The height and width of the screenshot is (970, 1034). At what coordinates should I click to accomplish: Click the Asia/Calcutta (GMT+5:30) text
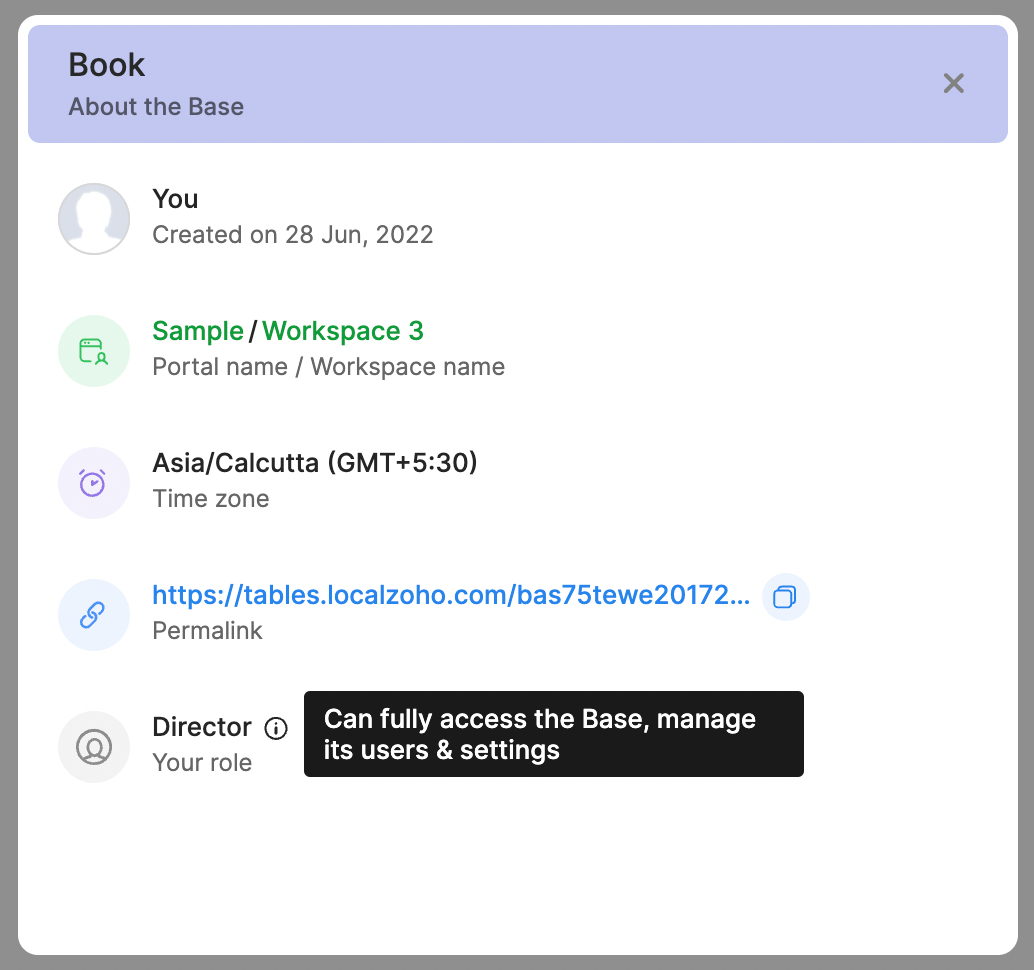314,463
